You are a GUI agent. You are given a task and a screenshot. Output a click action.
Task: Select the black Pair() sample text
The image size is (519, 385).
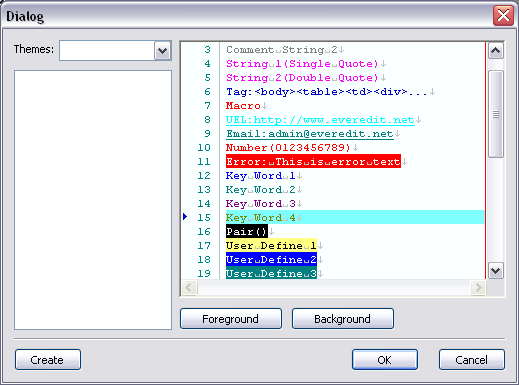[x=247, y=231]
